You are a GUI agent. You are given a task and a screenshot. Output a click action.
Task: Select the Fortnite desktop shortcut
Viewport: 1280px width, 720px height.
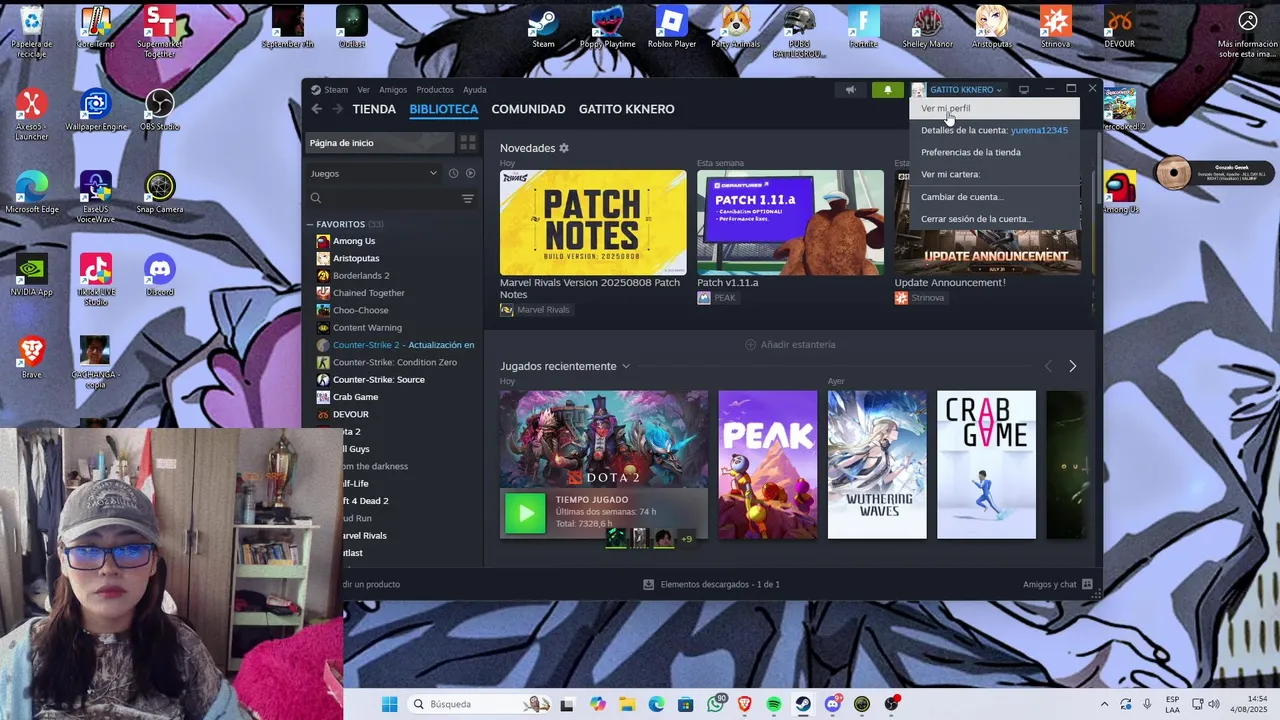coord(863,27)
